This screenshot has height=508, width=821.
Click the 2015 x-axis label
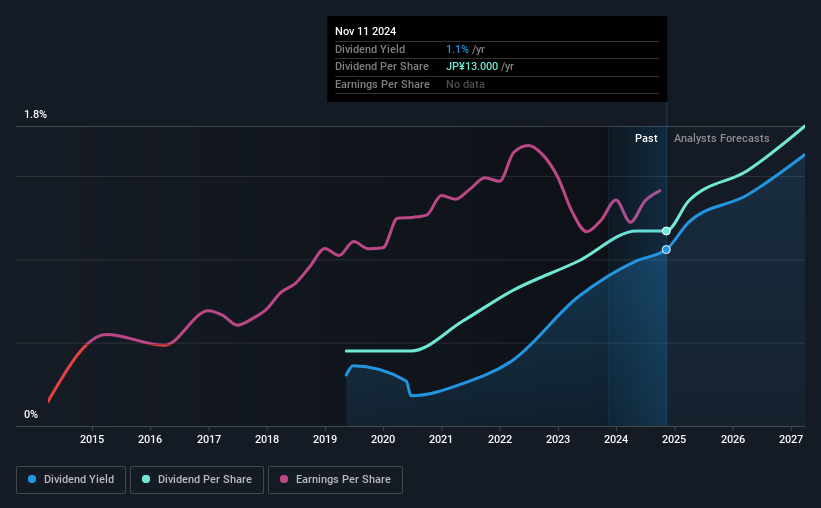pyautogui.click(x=92, y=439)
